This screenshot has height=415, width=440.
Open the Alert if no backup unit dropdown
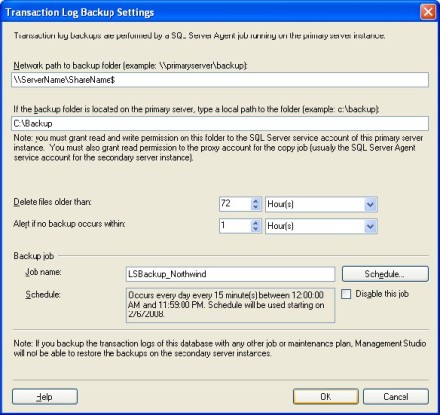(370, 226)
